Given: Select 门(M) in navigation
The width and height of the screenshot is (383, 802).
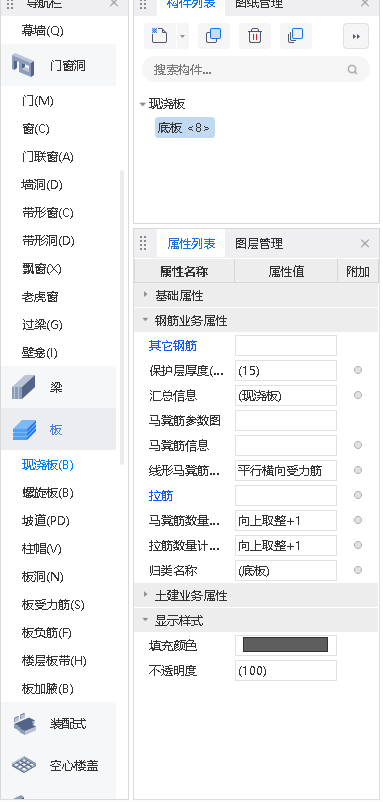Looking at the screenshot, I should (x=37, y=101).
